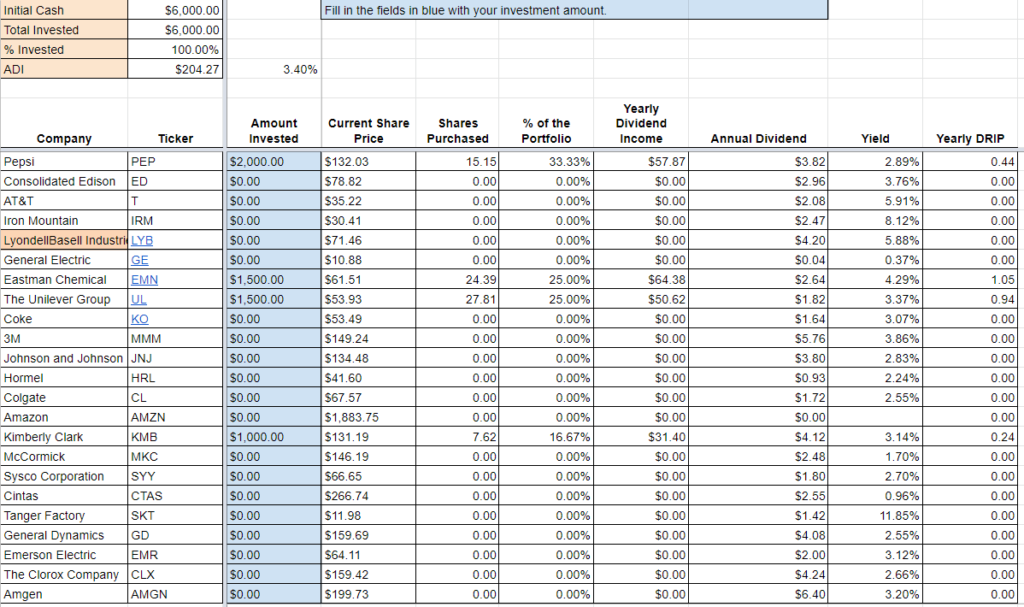Select the Initial Cash label cell
The image size is (1024, 607).
tap(64, 10)
